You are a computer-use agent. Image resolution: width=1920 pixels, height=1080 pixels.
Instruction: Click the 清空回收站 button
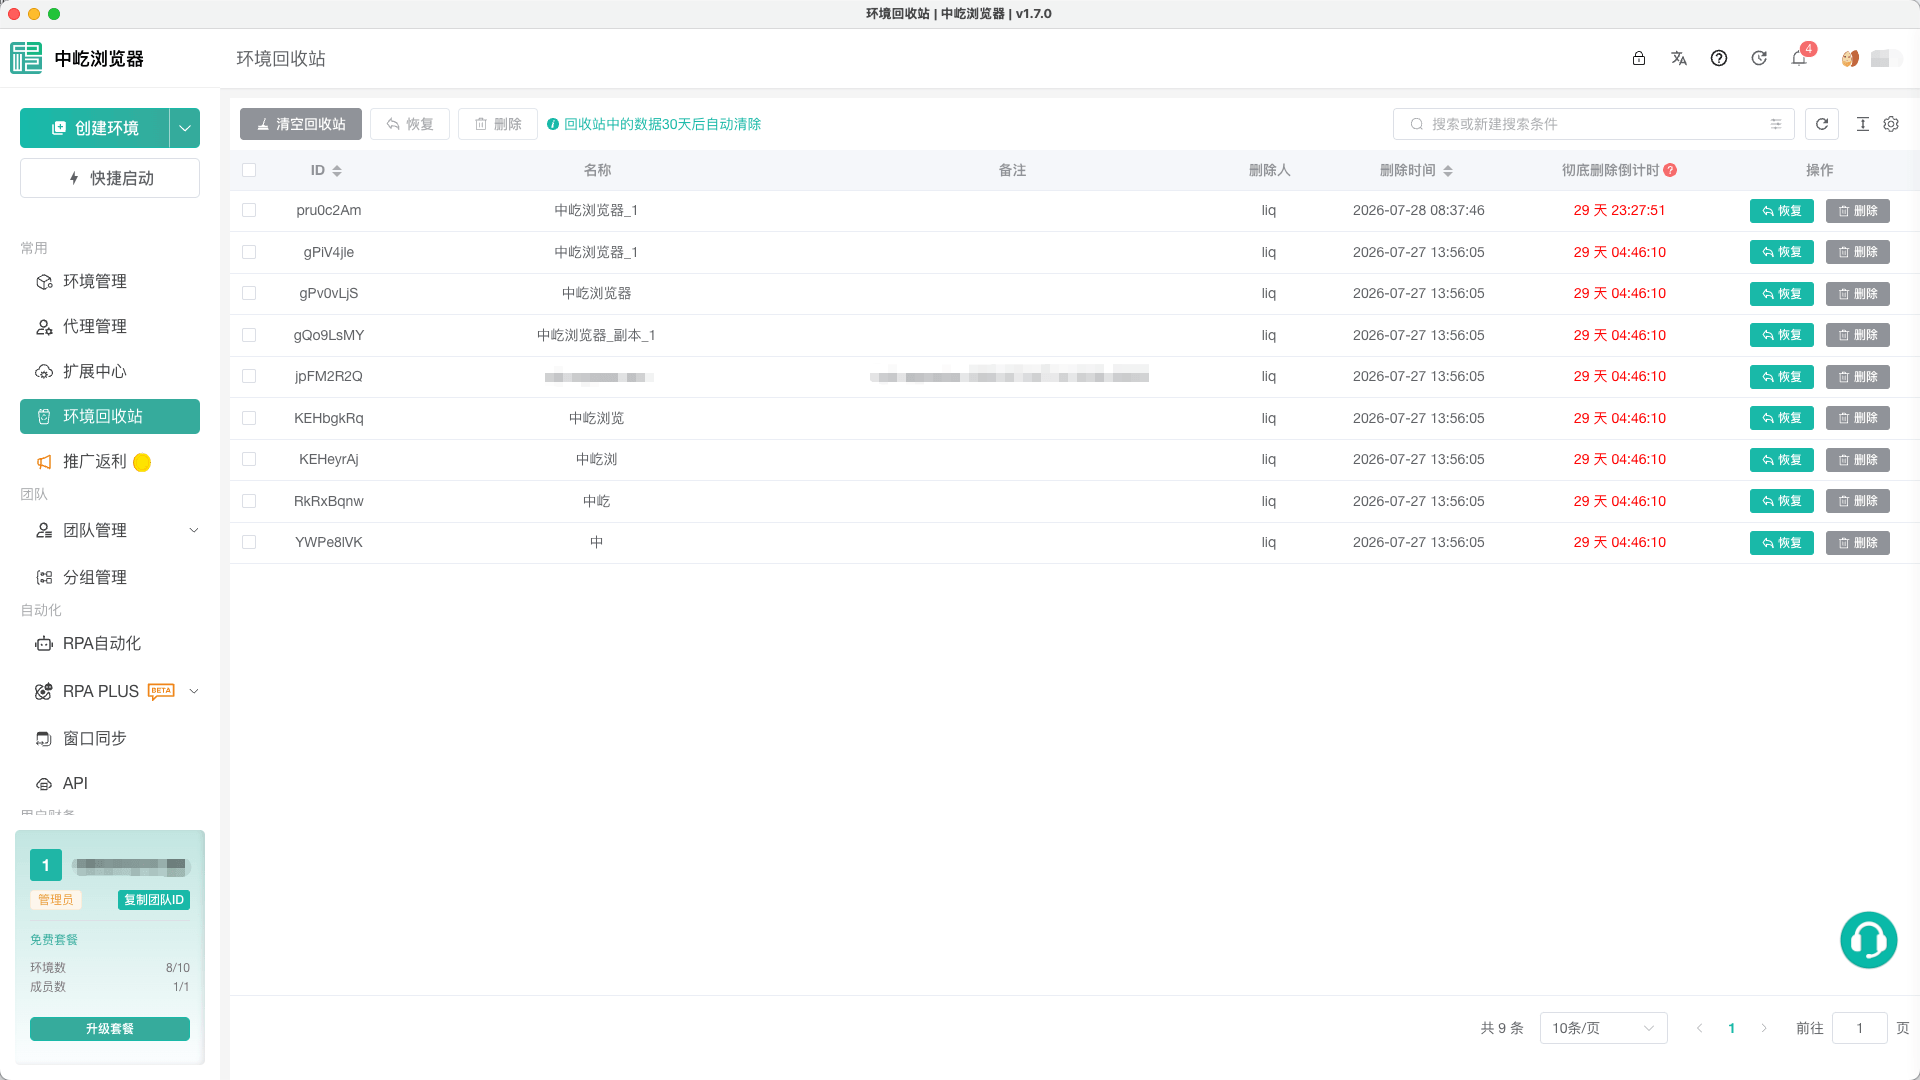301,124
